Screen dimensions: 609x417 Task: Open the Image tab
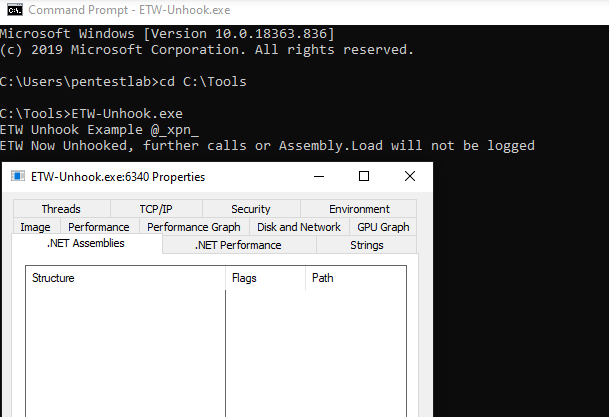pyautogui.click(x=35, y=227)
